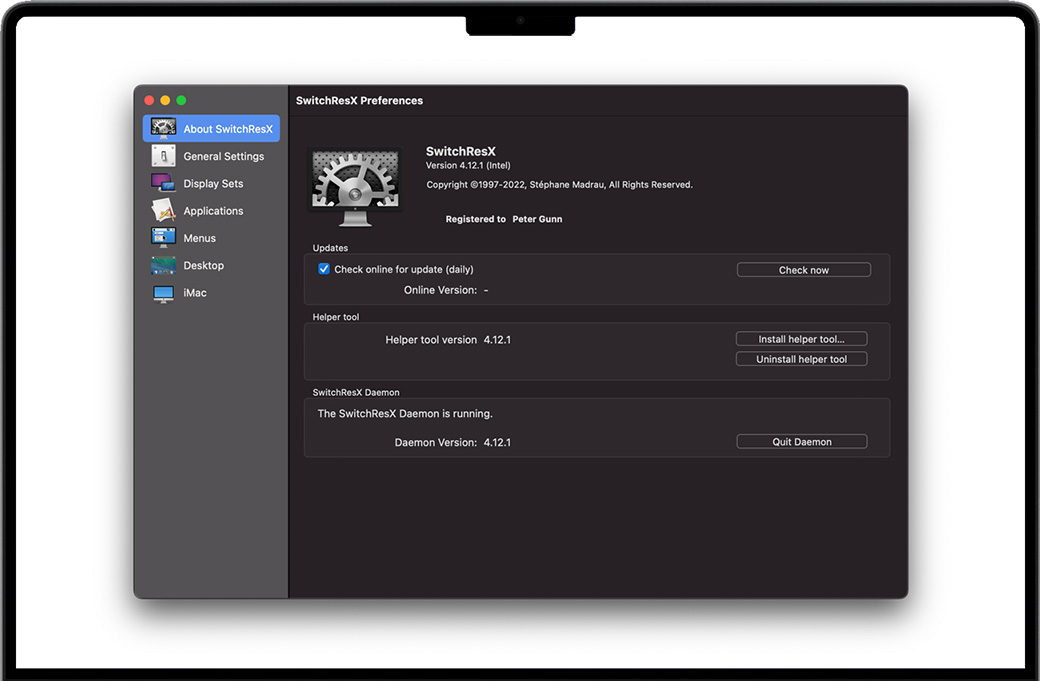This screenshot has width=1040, height=681.
Task: Click the Menus sidebar icon
Action: coord(163,238)
